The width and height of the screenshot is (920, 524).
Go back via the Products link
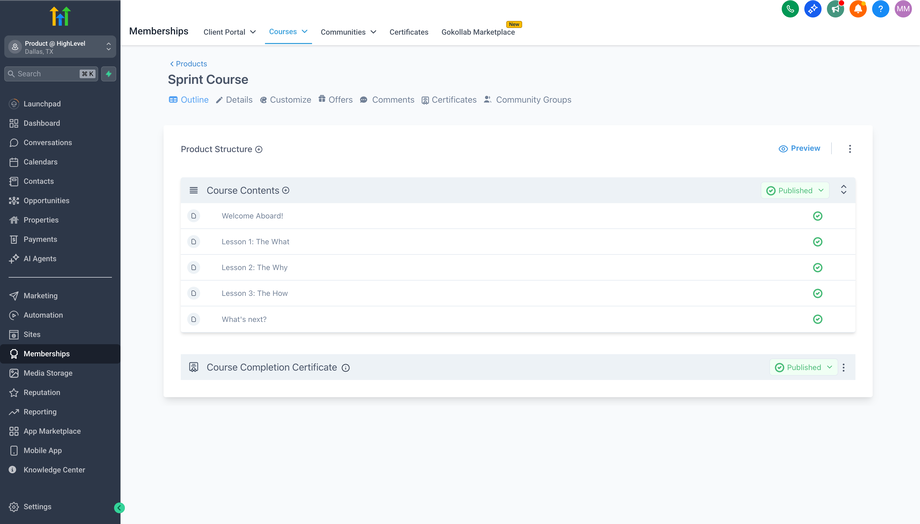coord(188,64)
